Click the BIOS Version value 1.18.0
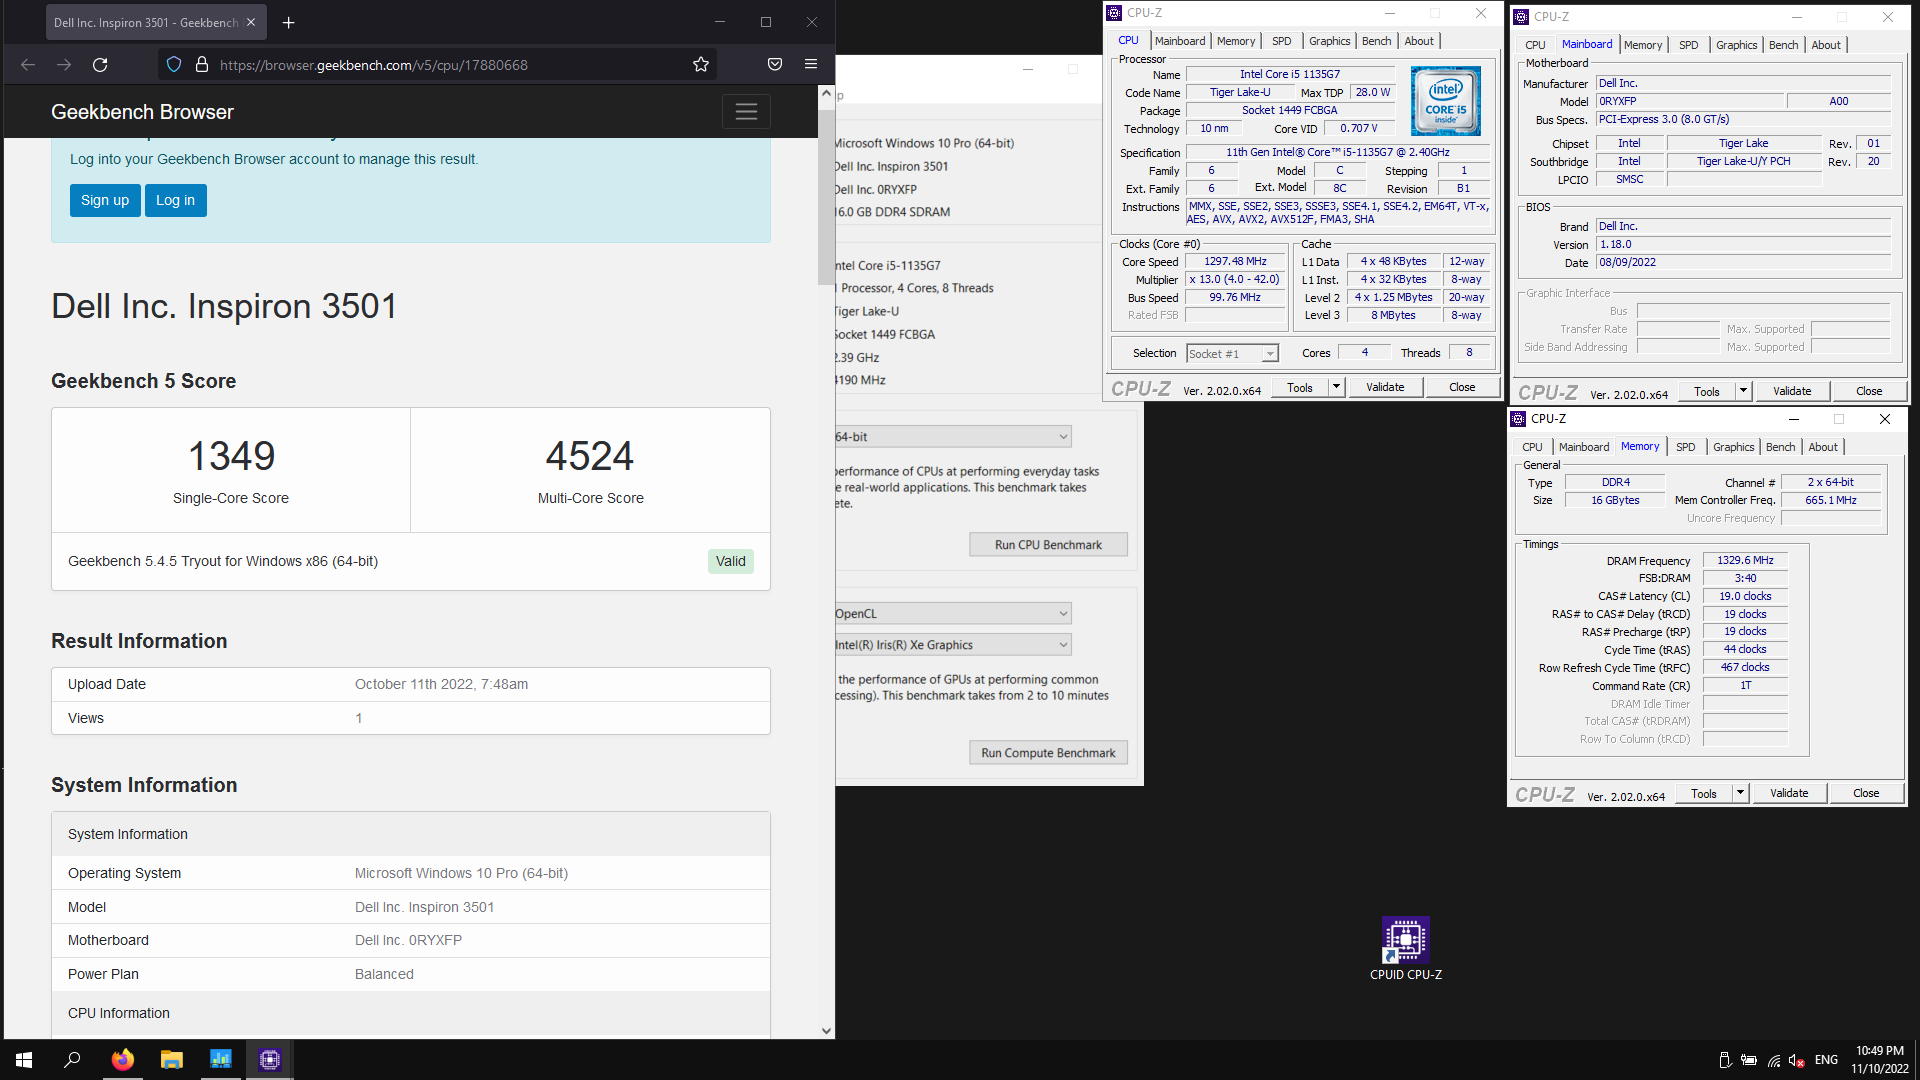1920x1080 pixels. [1743, 245]
